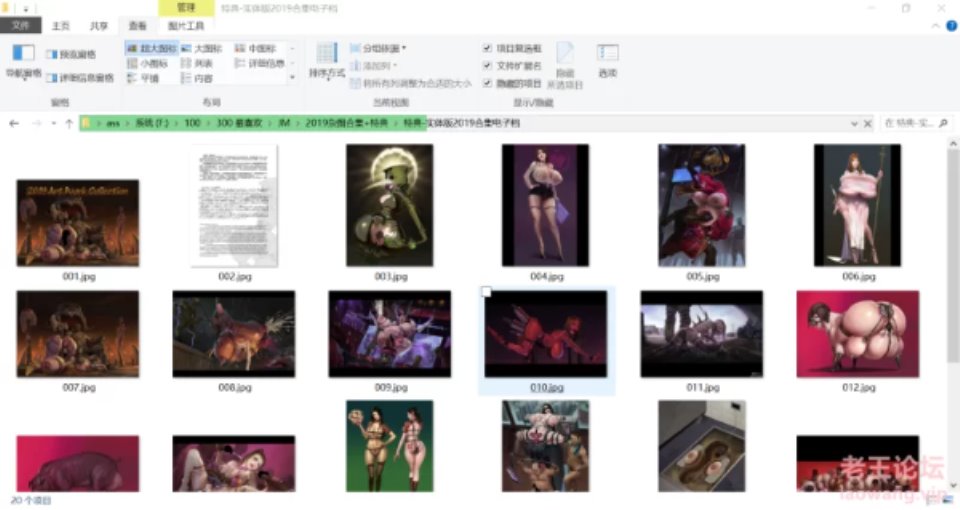
Task: Open the 选项 folder options button
Action: [x=607, y=61]
